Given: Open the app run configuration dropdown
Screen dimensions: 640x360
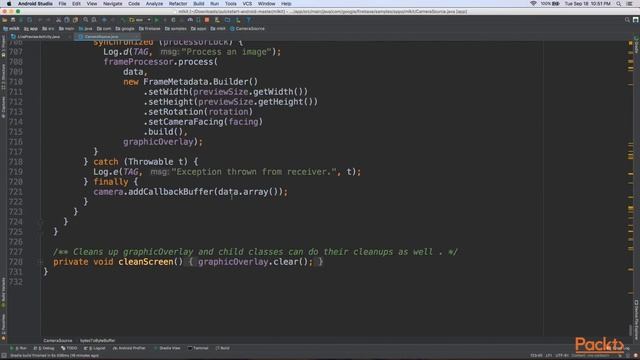Looking at the screenshot, I should 140,20.
